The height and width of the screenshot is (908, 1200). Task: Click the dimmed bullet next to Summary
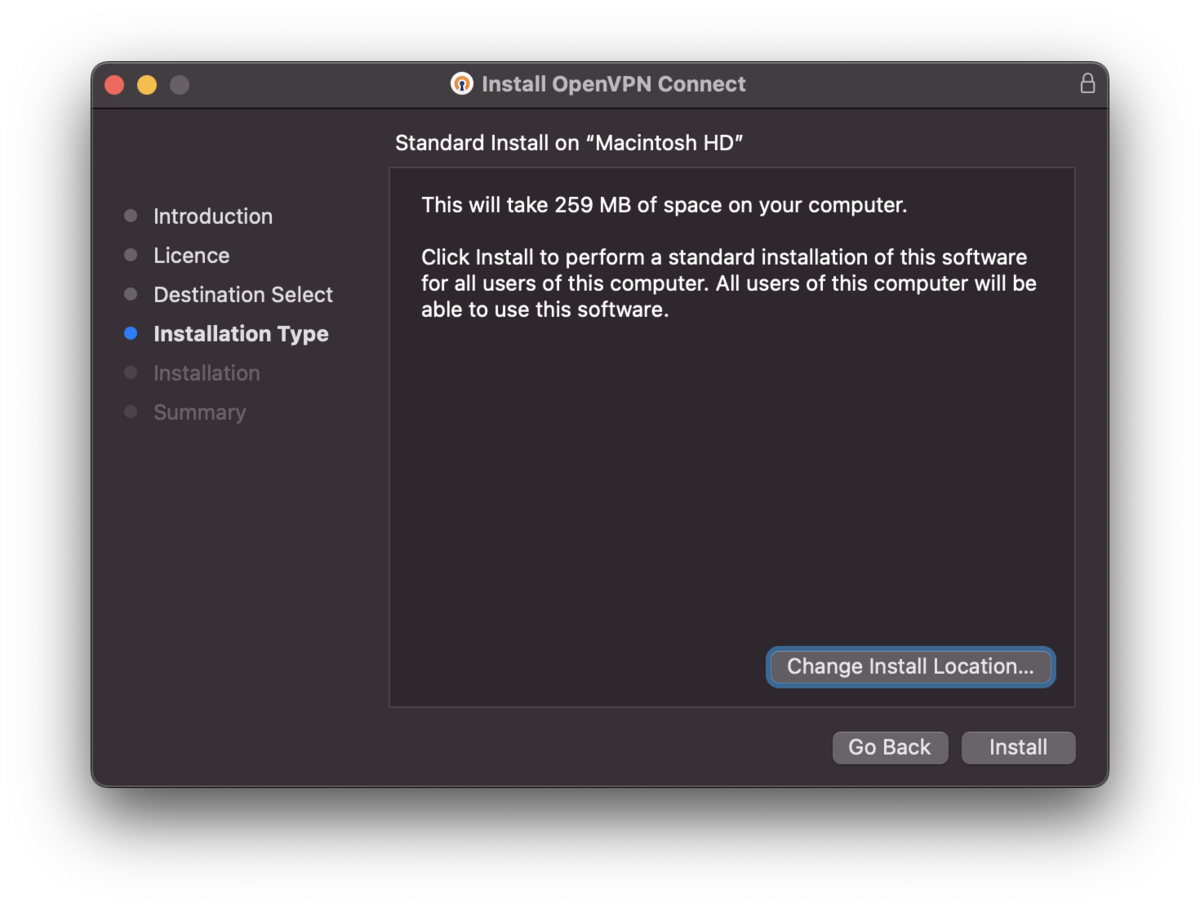tap(130, 412)
